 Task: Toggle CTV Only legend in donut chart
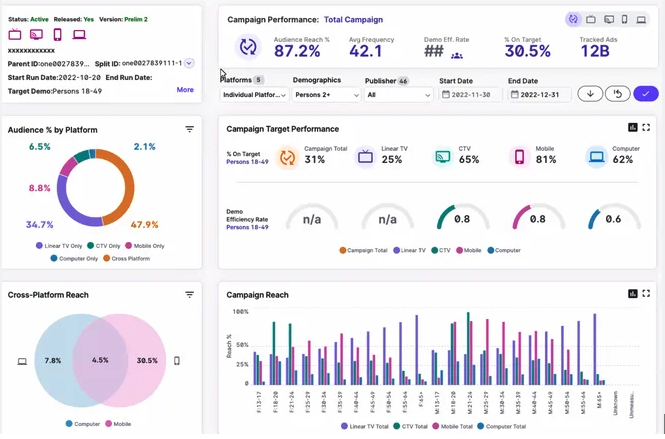point(104,246)
